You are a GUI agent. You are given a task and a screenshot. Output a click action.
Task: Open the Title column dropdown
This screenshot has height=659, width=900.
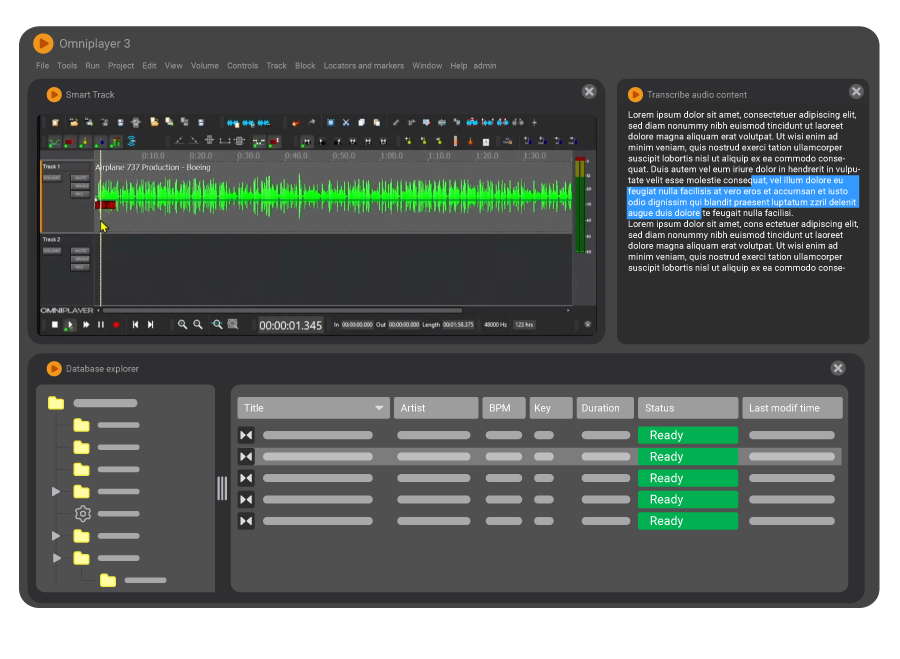[379, 408]
